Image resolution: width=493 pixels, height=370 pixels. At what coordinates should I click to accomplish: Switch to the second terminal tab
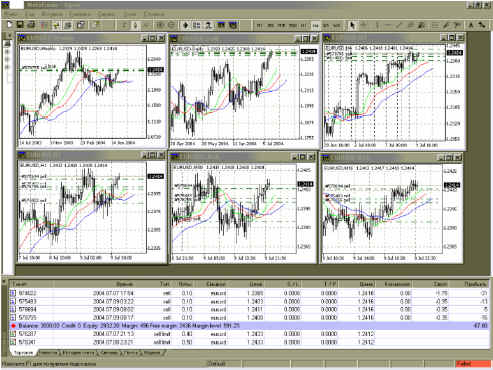(x=48, y=352)
